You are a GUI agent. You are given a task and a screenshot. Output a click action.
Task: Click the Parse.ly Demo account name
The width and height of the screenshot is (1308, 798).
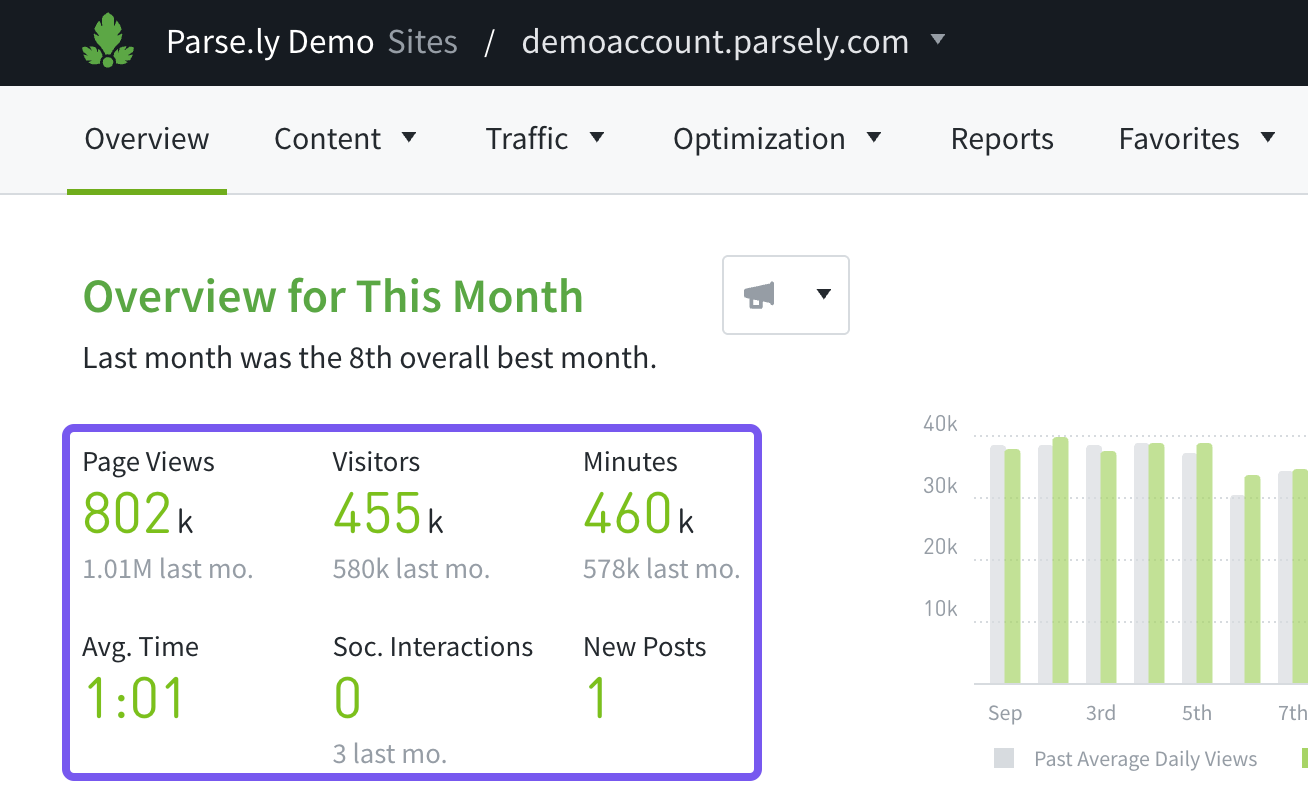[270, 42]
